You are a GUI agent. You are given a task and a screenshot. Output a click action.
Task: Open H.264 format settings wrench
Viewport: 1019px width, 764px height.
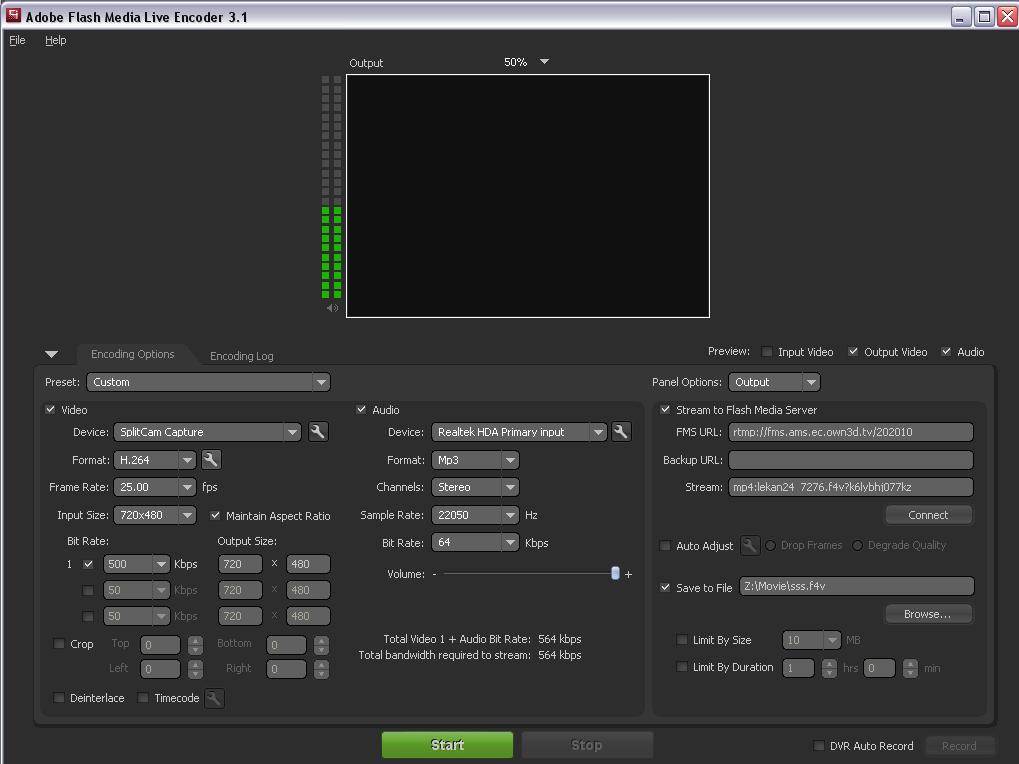pyautogui.click(x=211, y=460)
